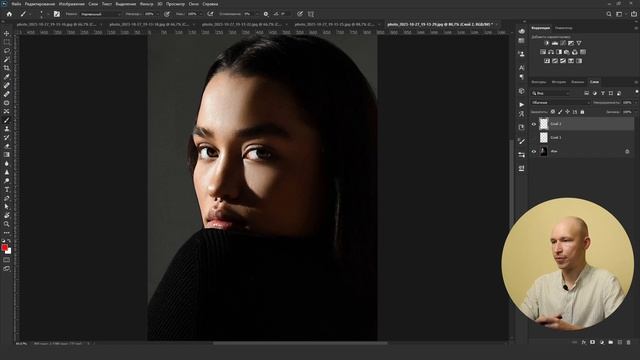Add a Brightness/Contrast adjustment

(x=547, y=43)
